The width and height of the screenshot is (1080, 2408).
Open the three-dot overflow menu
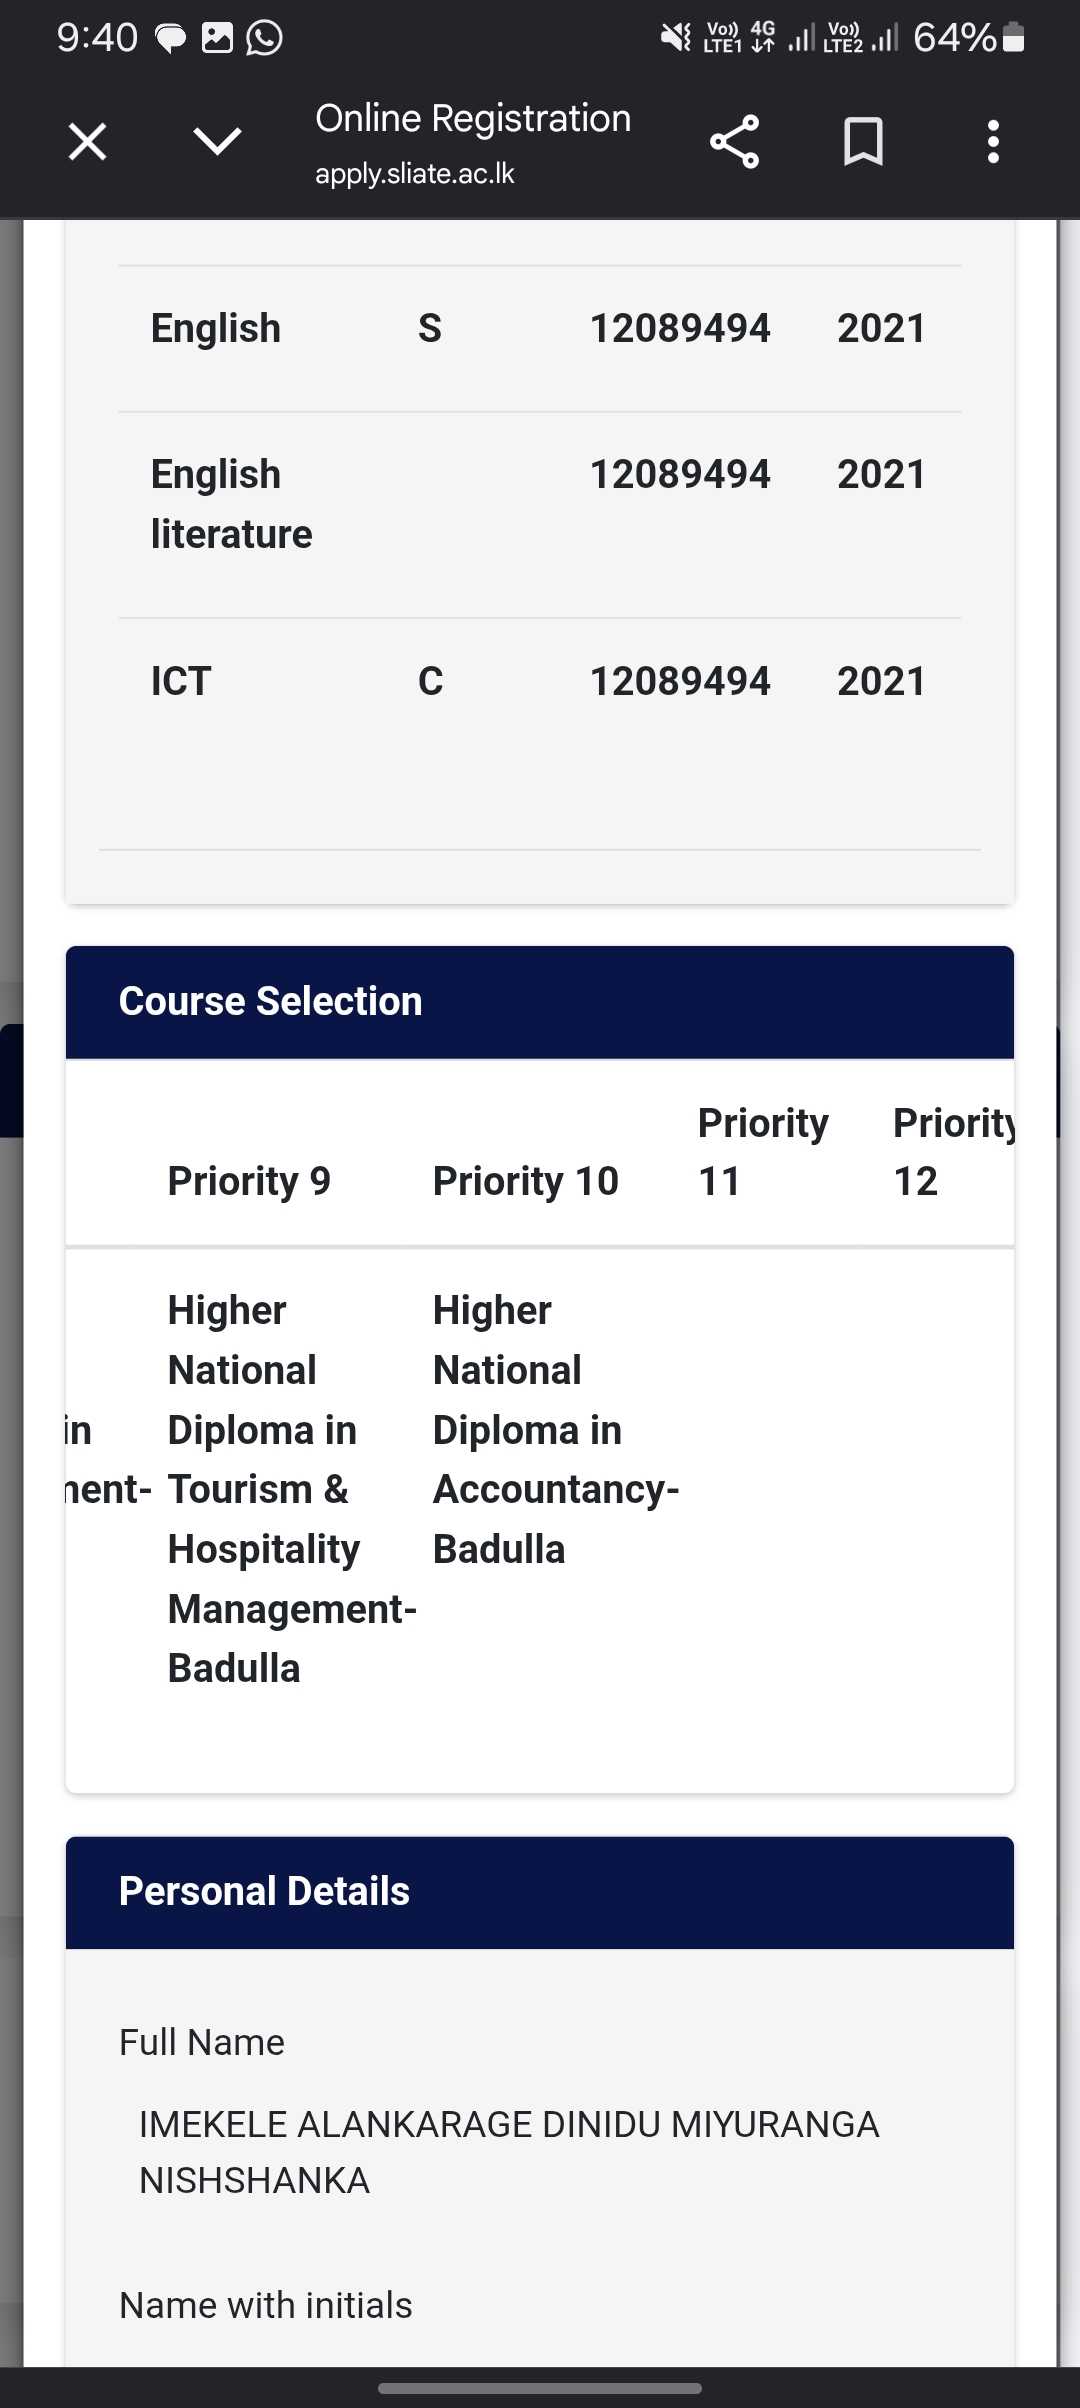tap(993, 142)
